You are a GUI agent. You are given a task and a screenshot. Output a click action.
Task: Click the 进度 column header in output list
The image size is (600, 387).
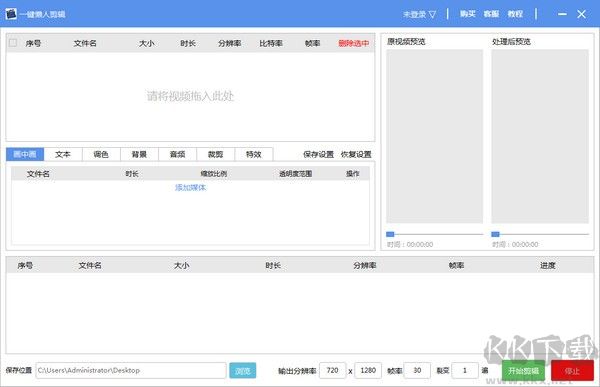[548, 265]
